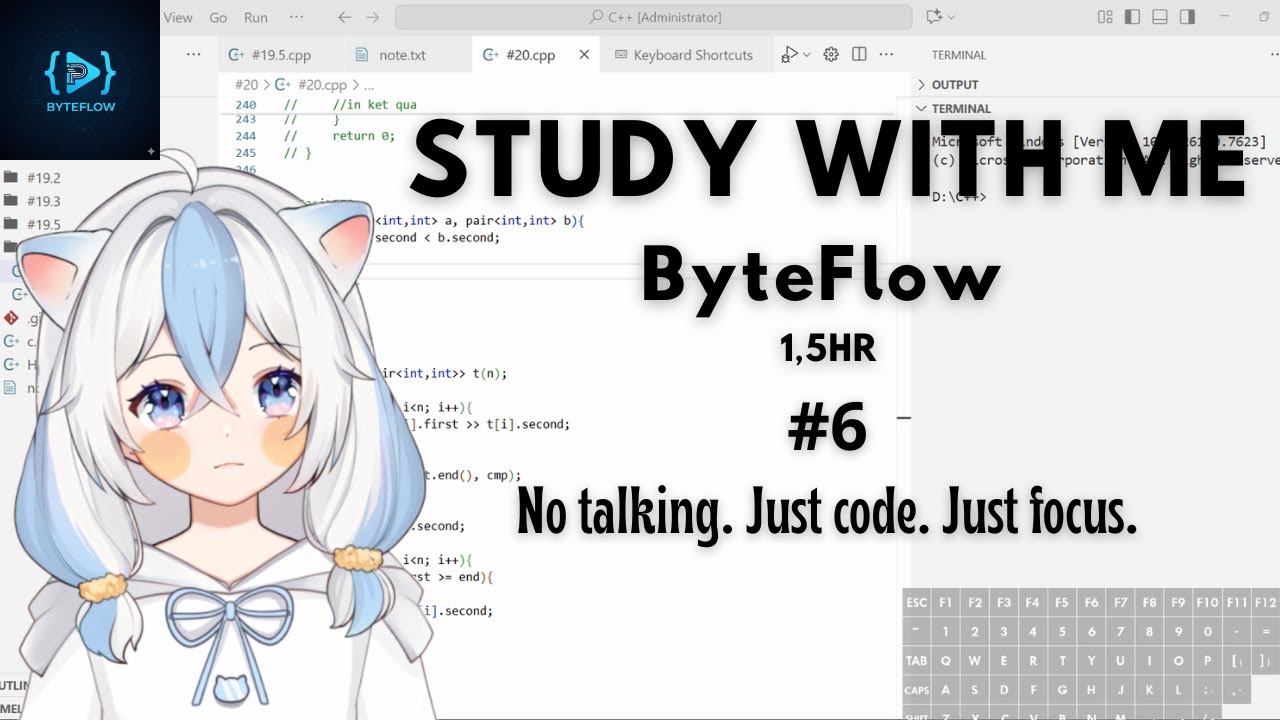
Task: Click the D:\C++> terminal prompt
Action: coord(959,197)
